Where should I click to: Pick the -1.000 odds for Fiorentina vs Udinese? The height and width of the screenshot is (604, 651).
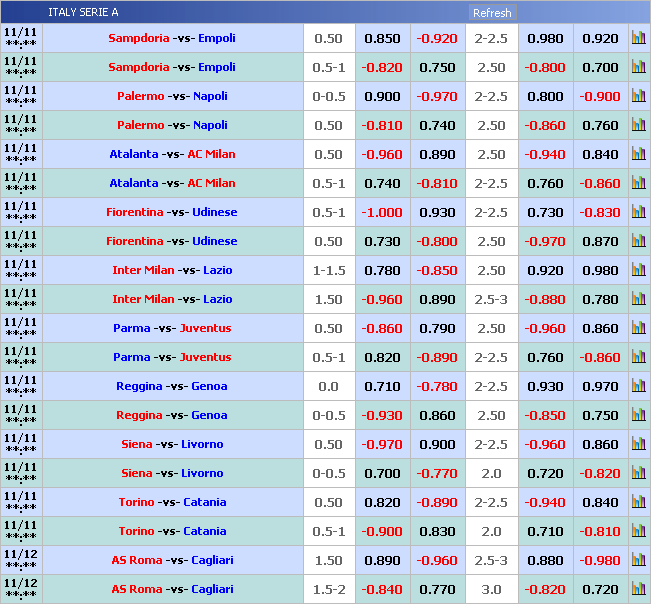click(x=382, y=213)
